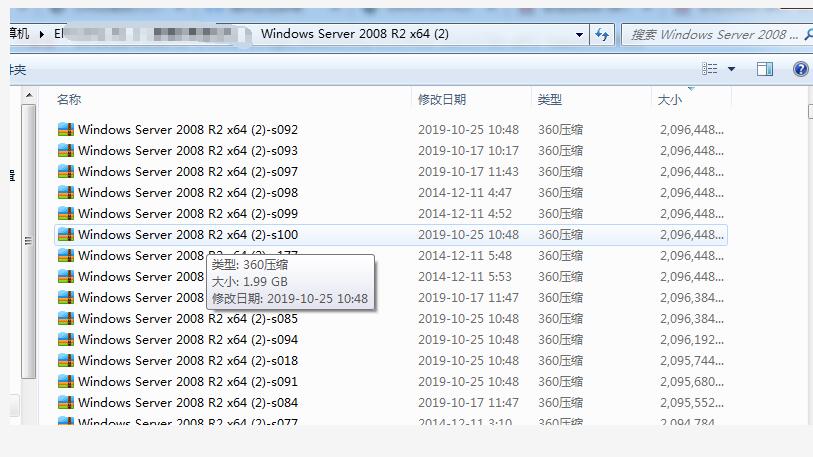Click the archive icon of the s018 file
Screen dimensions: 813x457
pyautogui.click(x=66, y=361)
